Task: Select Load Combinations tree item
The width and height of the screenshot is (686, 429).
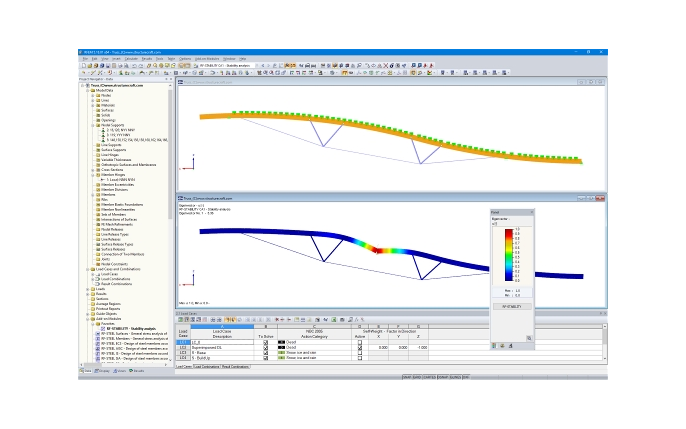Action: tap(116, 279)
